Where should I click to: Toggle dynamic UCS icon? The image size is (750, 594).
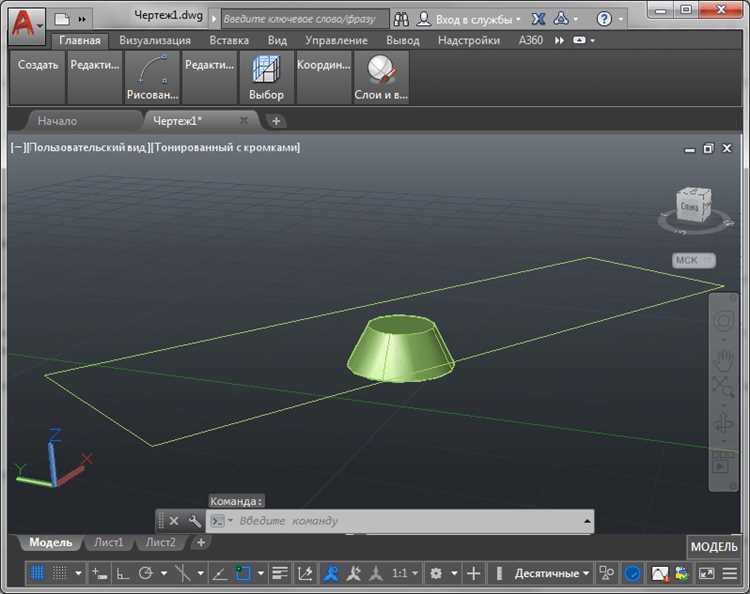[x=305, y=572]
